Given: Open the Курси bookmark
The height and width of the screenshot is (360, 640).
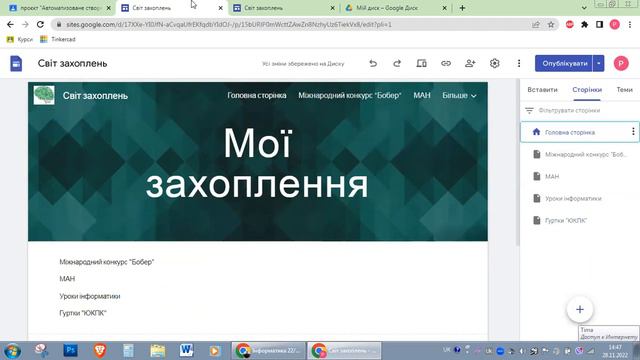Looking at the screenshot, I should [20, 39].
